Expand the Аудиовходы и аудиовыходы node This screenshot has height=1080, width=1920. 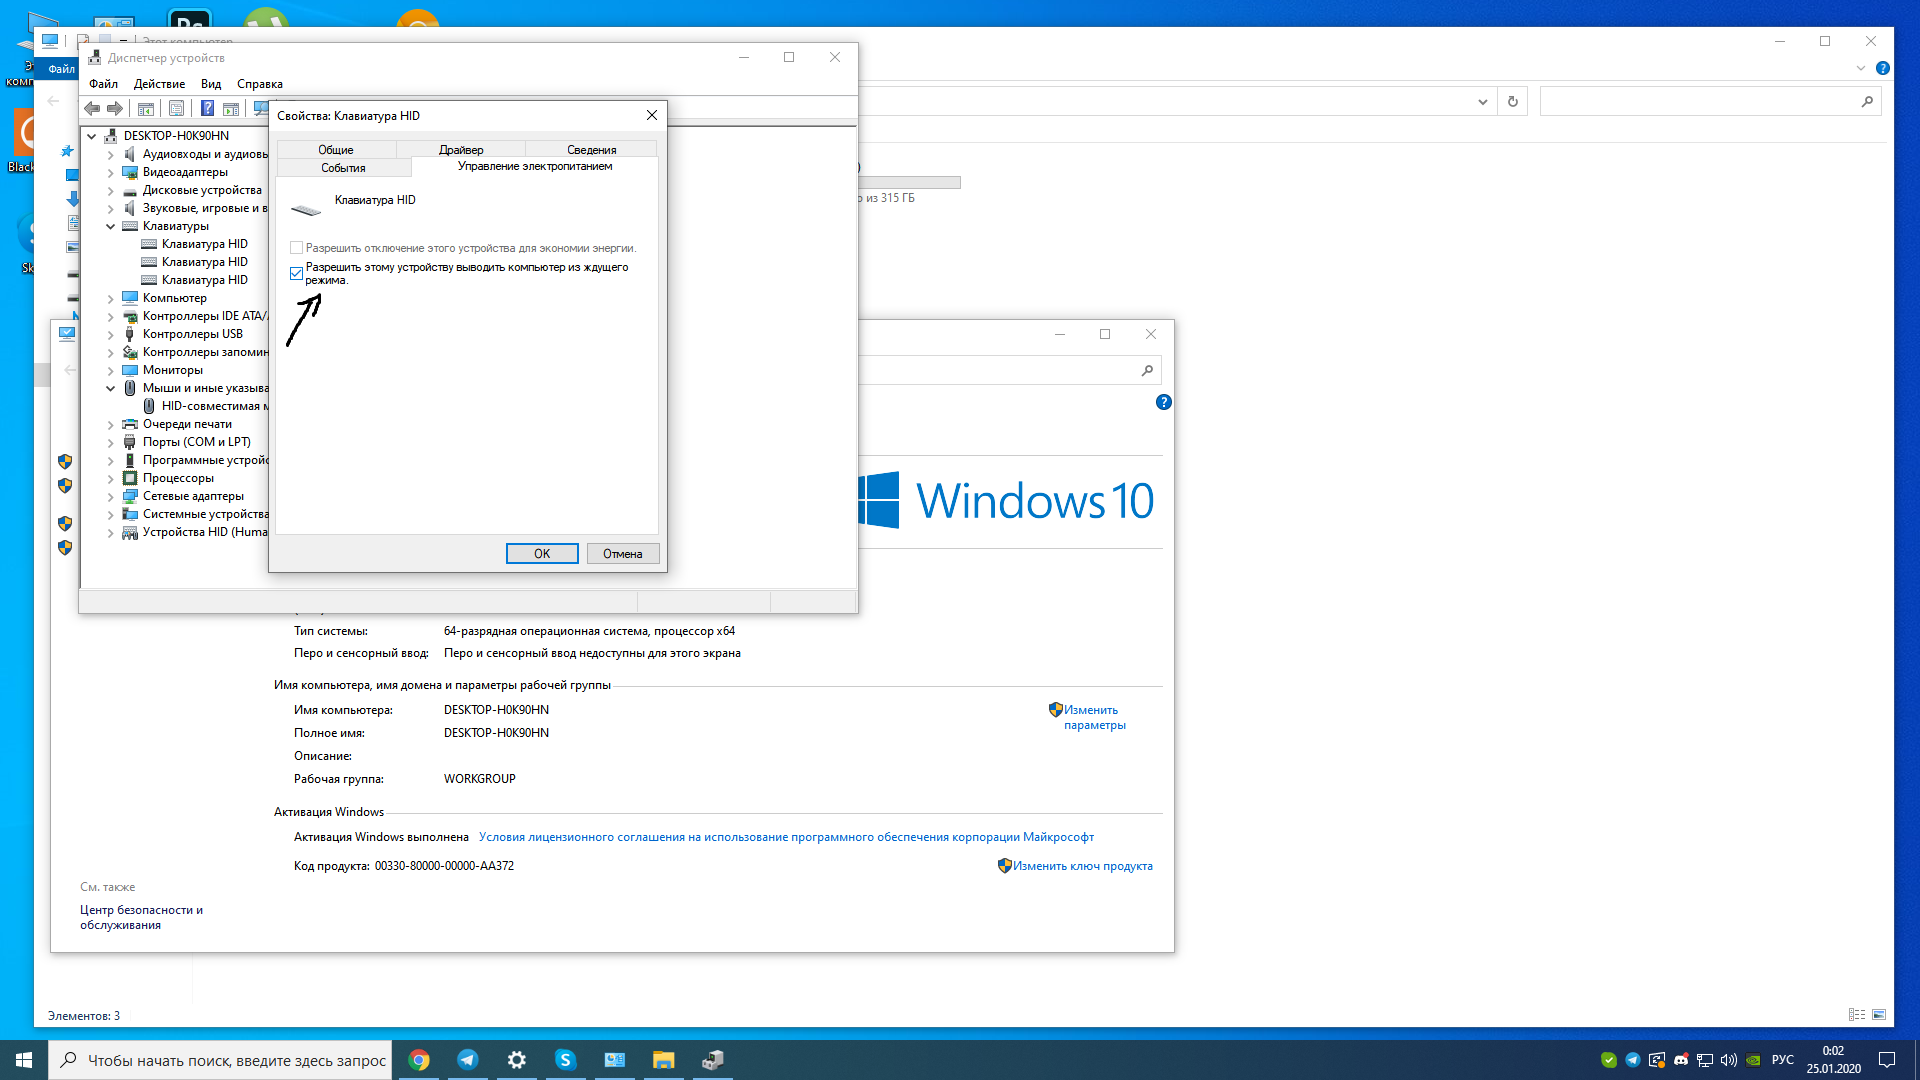click(x=111, y=154)
